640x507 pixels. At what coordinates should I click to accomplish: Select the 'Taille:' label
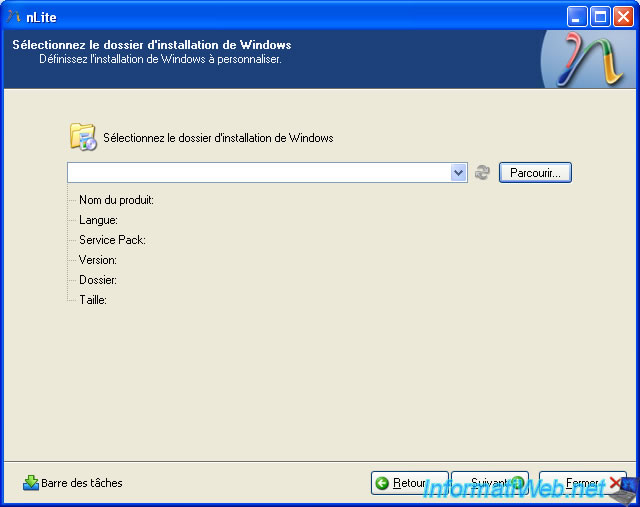pyautogui.click(x=93, y=300)
